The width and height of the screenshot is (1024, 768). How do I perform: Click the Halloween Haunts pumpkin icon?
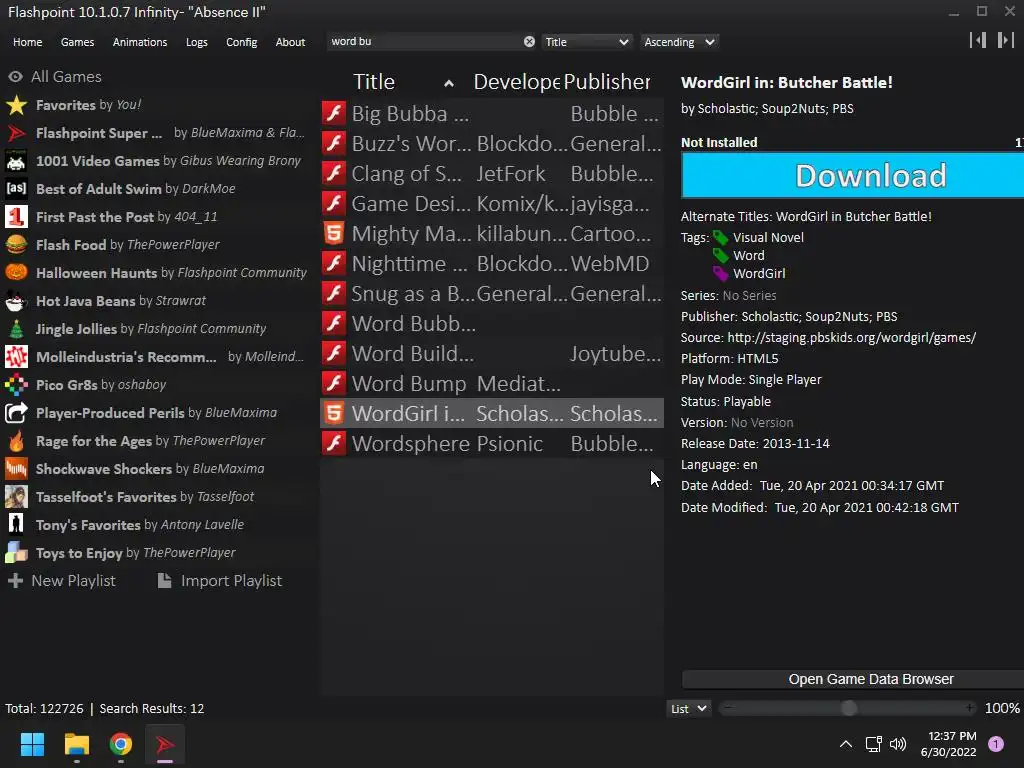click(16, 273)
